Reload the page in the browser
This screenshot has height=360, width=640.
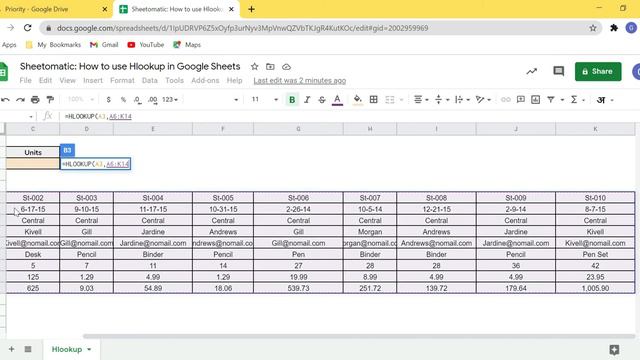pyautogui.click(x=27, y=28)
